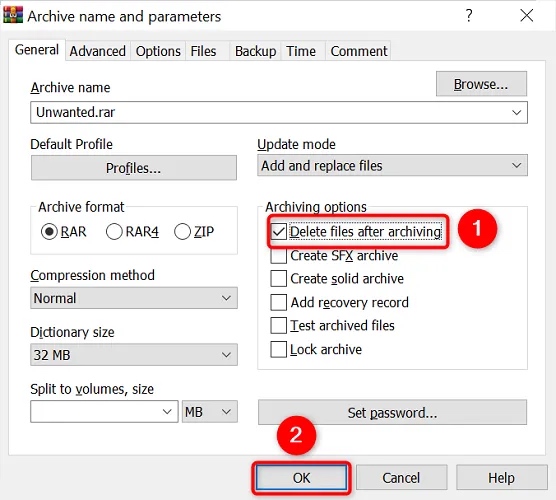Screen dimensions: 556x500
Task: Enable Add recovery record
Action: [x=278, y=302]
